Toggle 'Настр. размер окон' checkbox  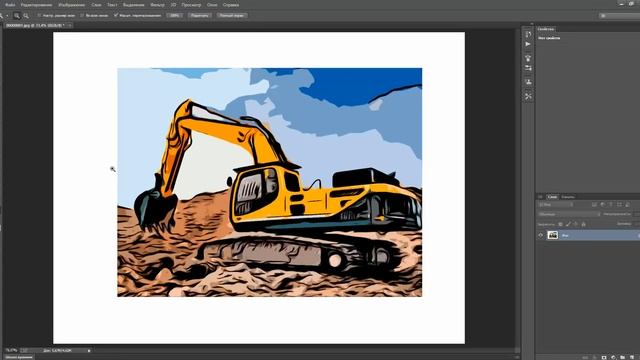40,16
